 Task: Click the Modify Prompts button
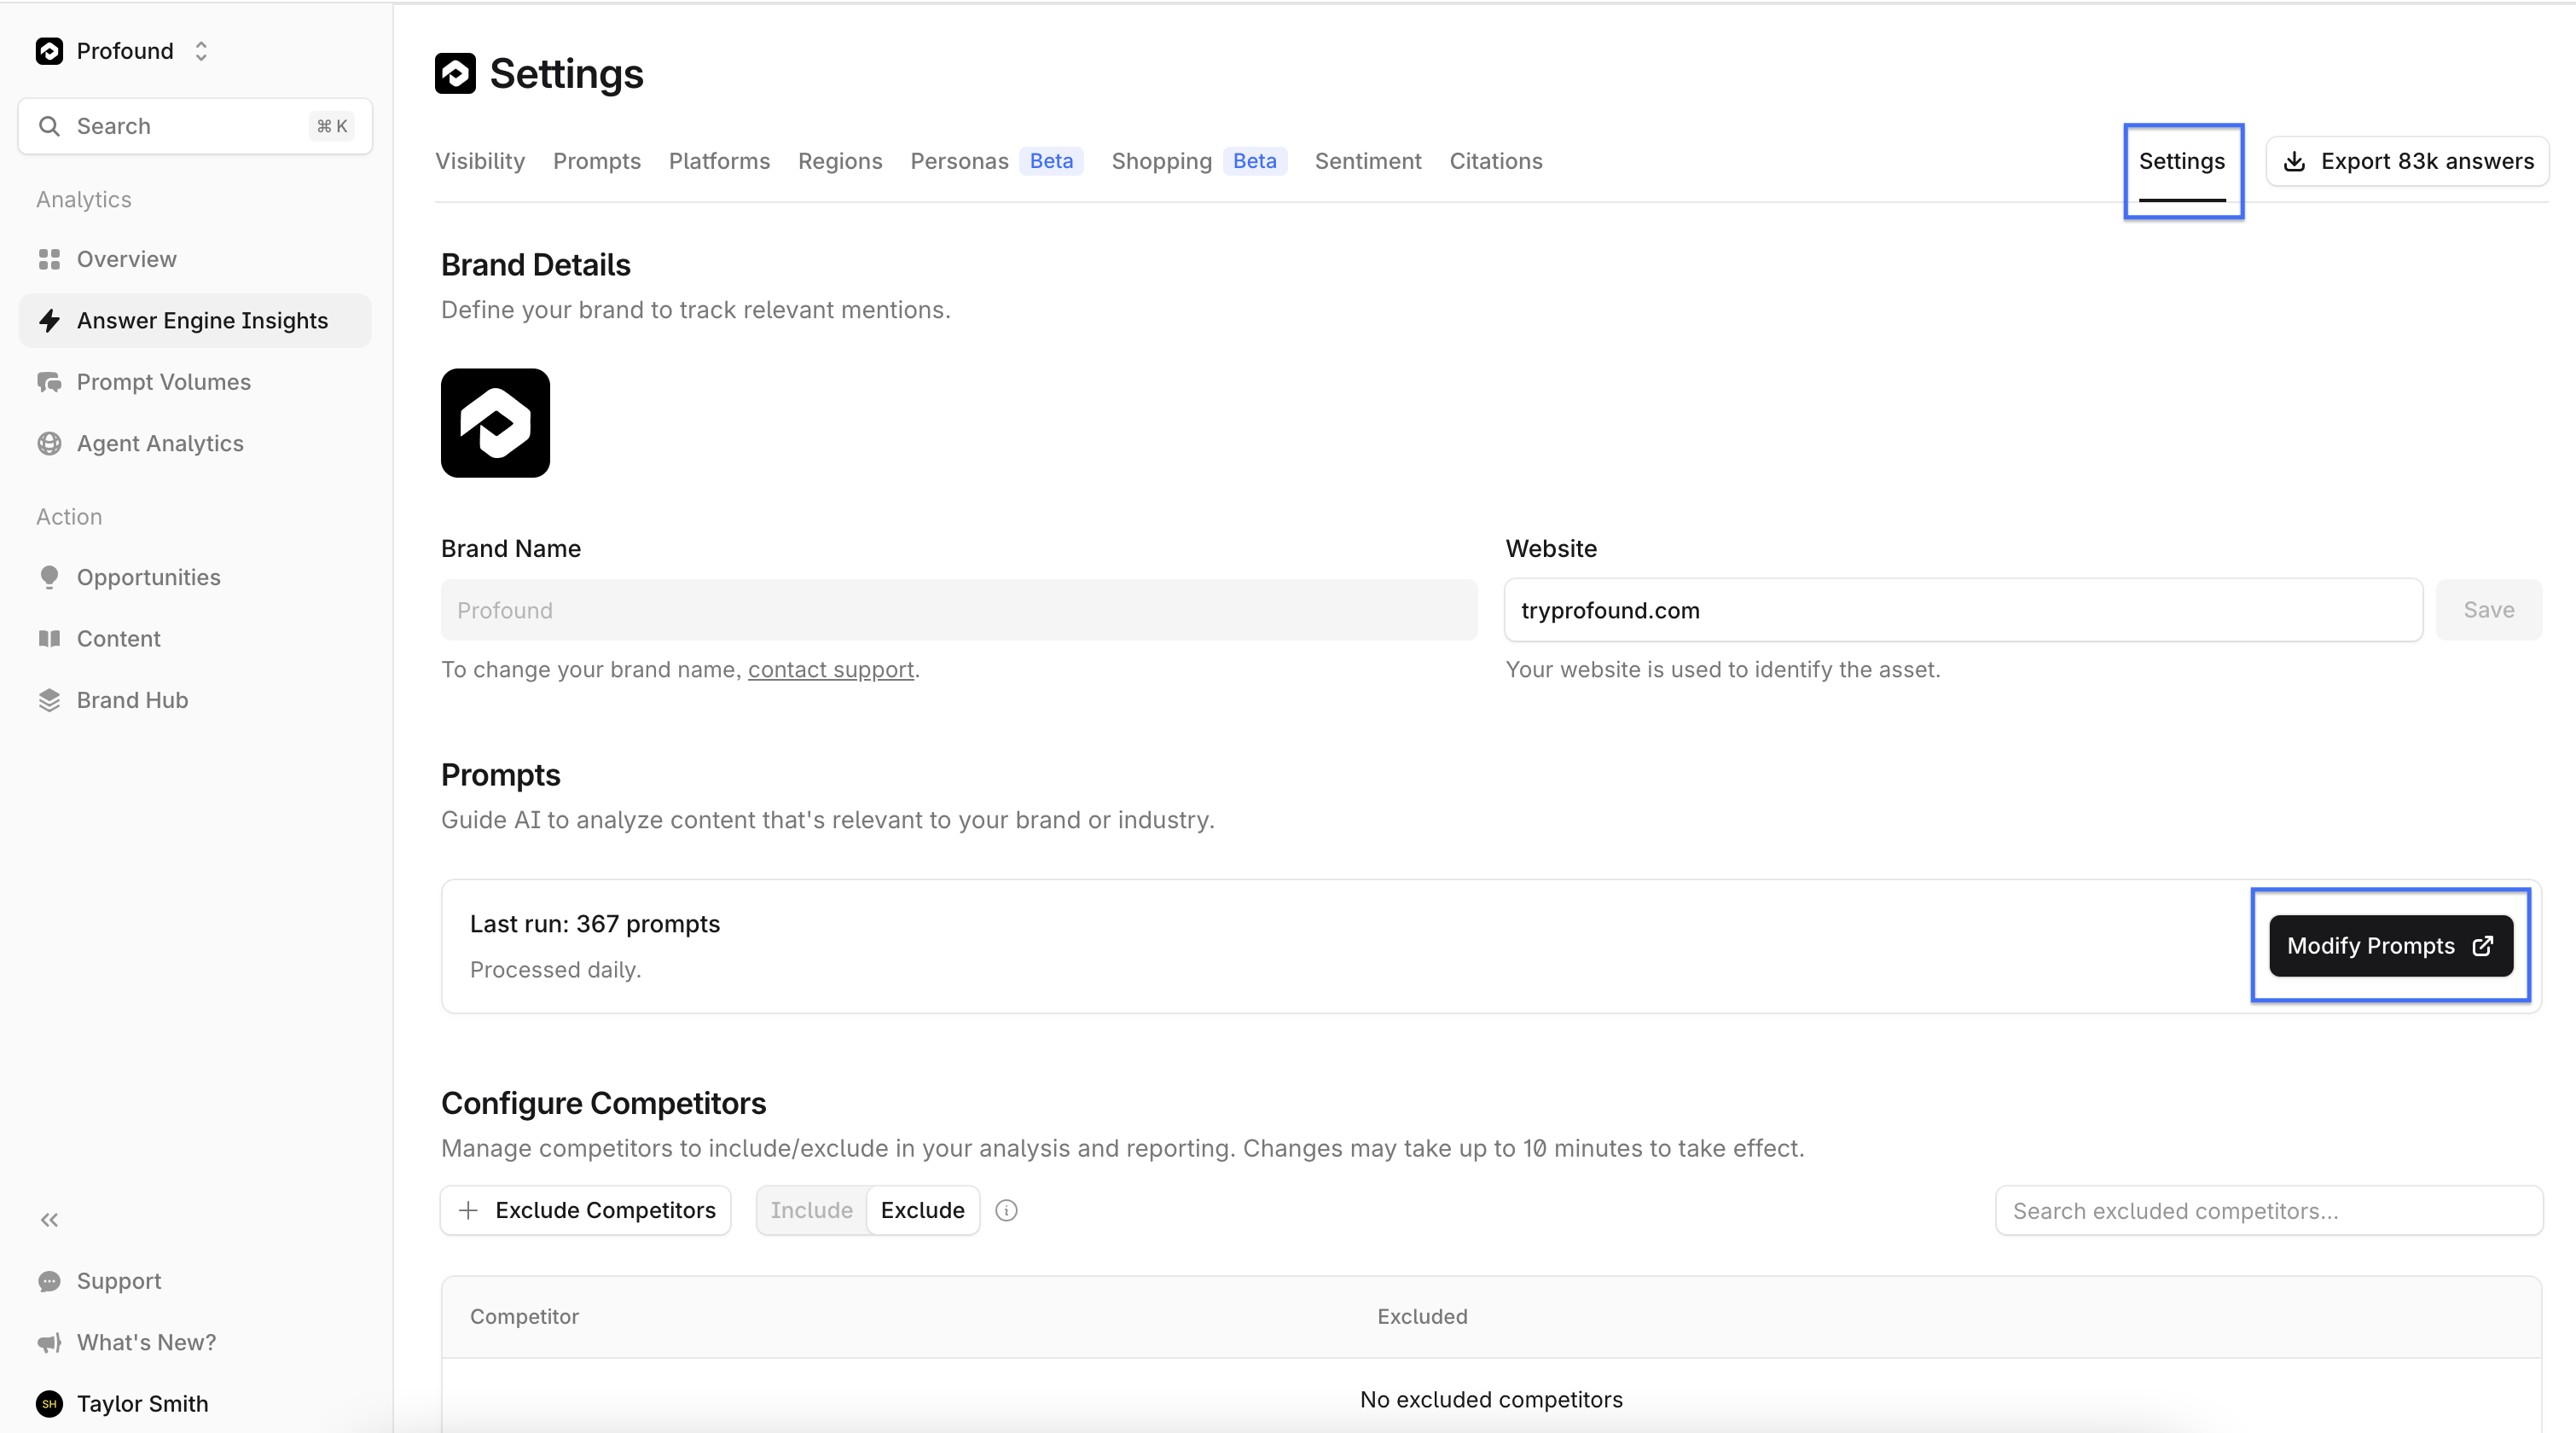click(x=2389, y=945)
